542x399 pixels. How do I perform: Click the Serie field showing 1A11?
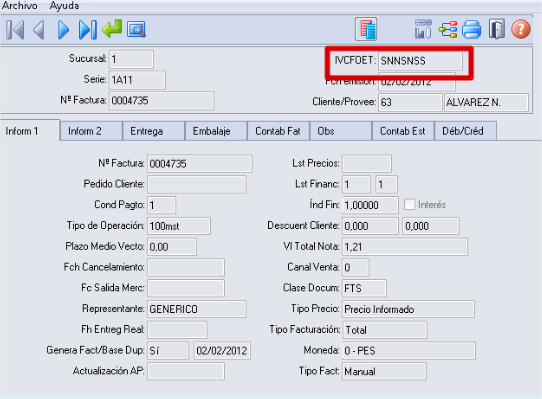coord(137,80)
